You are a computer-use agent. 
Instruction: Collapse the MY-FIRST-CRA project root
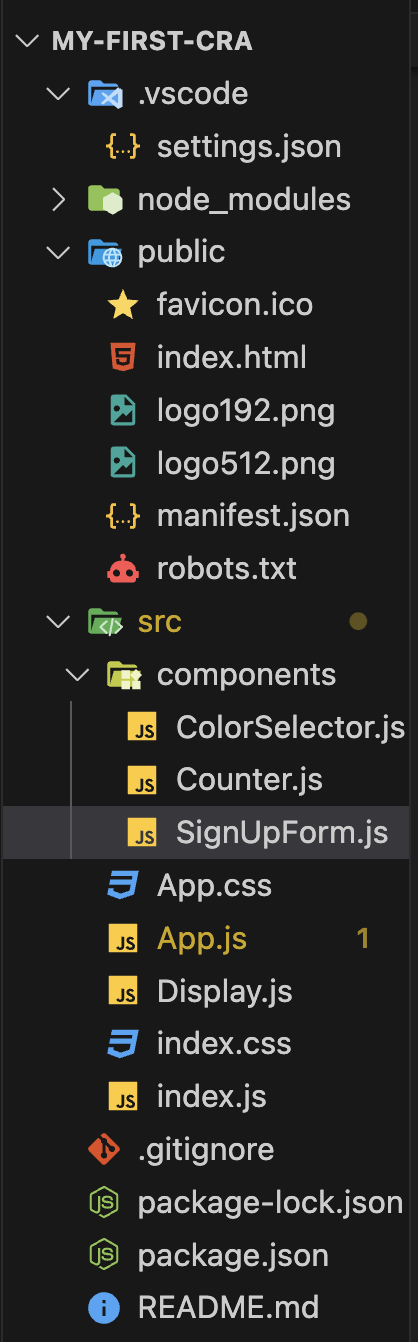(26, 42)
